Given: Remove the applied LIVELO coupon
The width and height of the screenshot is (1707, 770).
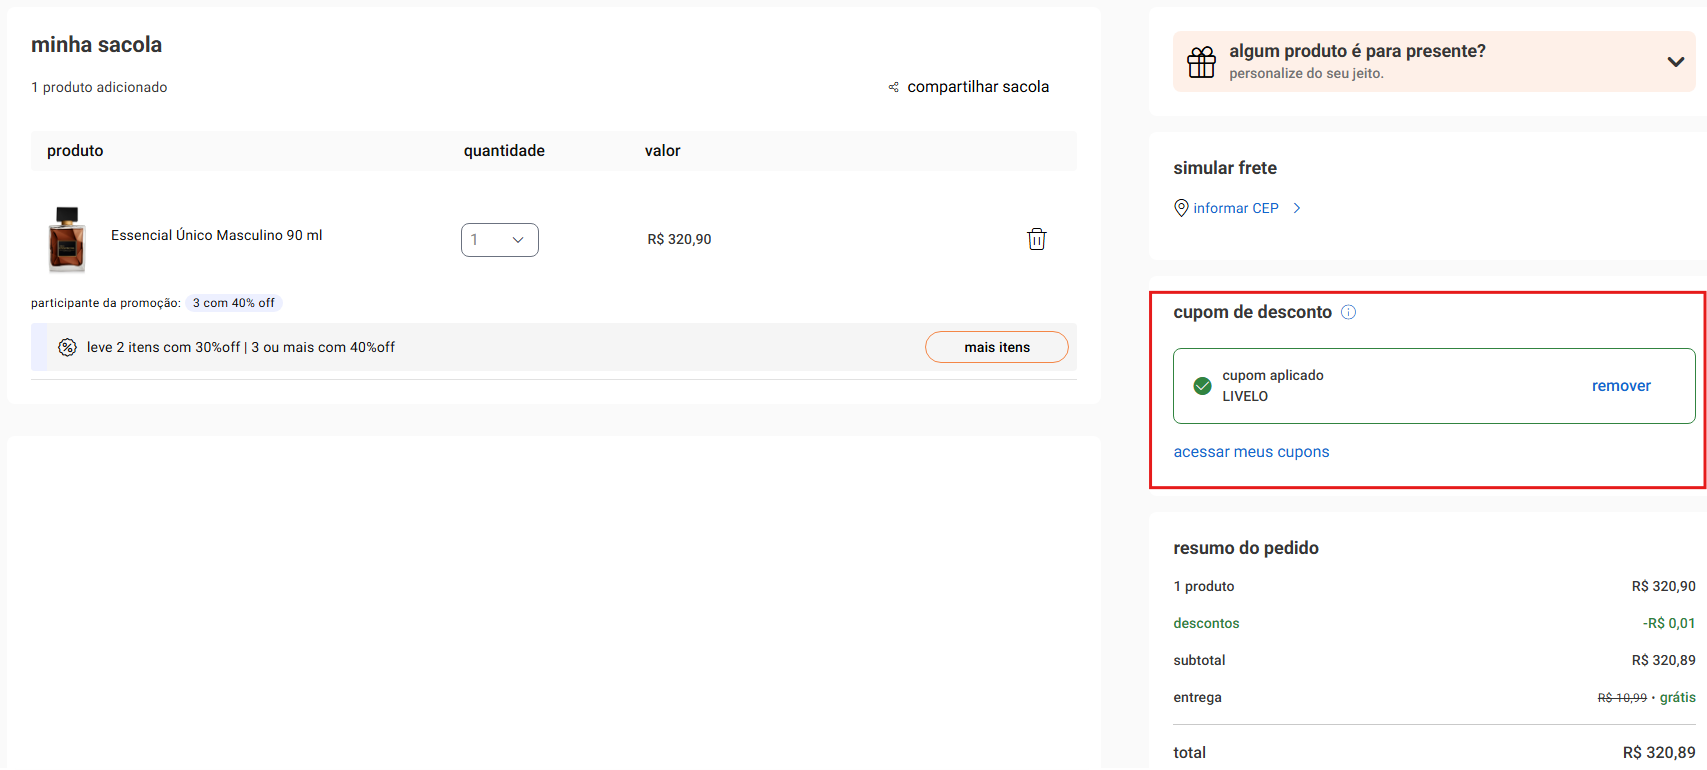Looking at the screenshot, I should click(x=1620, y=386).
